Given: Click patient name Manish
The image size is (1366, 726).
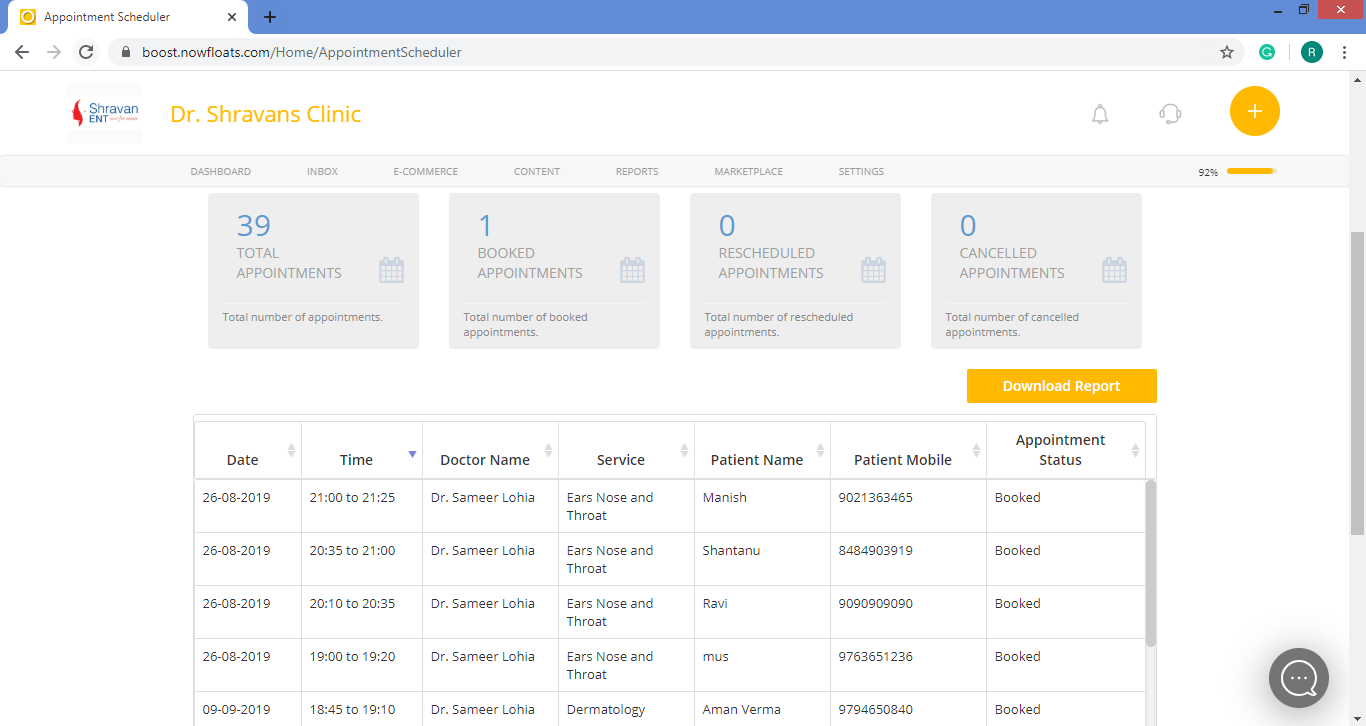Looking at the screenshot, I should (725, 497).
